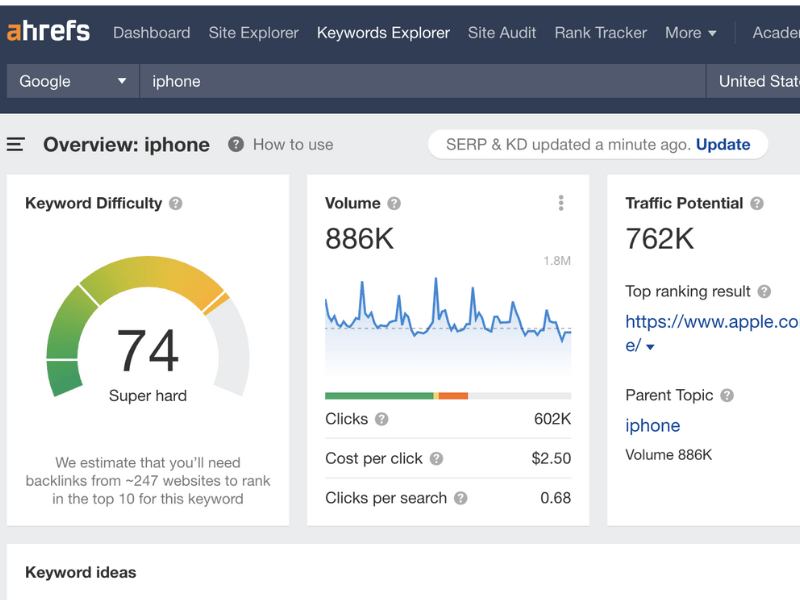Click the Keyword Difficulty gauge
The image size is (800, 600).
pyautogui.click(x=148, y=327)
